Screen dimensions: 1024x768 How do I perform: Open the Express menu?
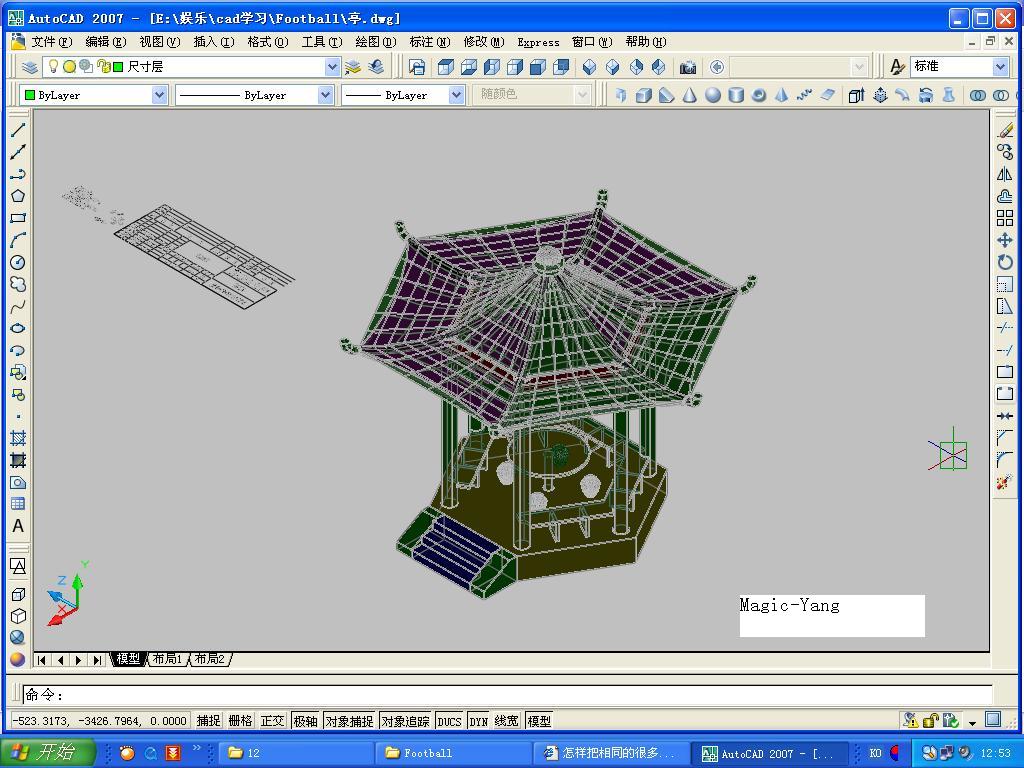click(x=538, y=42)
